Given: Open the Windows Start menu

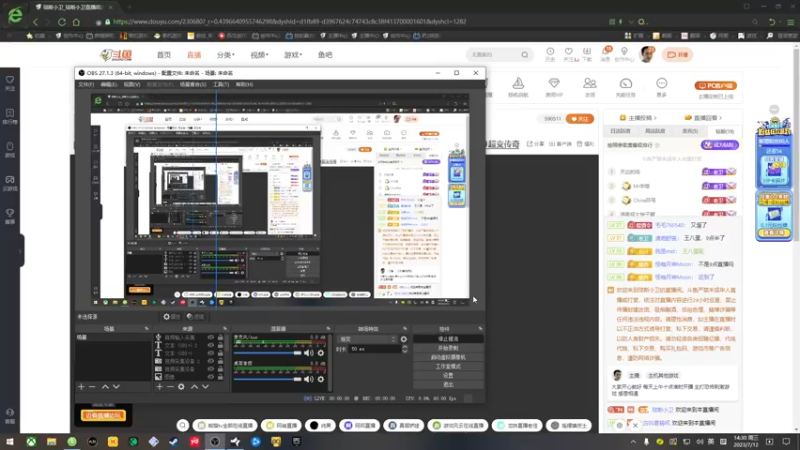Looking at the screenshot, I should click(x=10, y=441).
